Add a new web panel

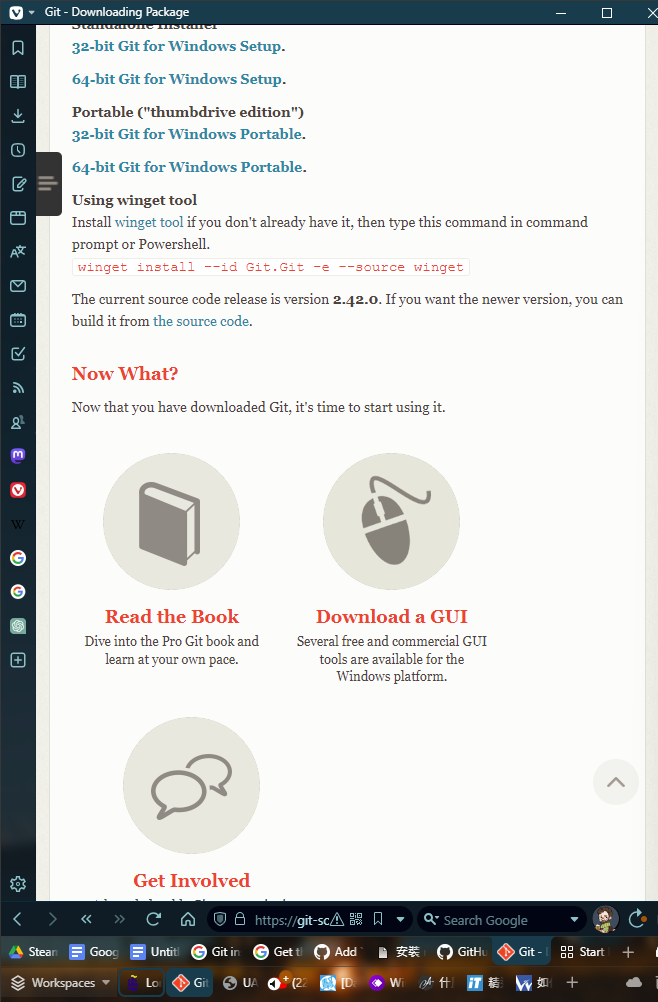18,660
